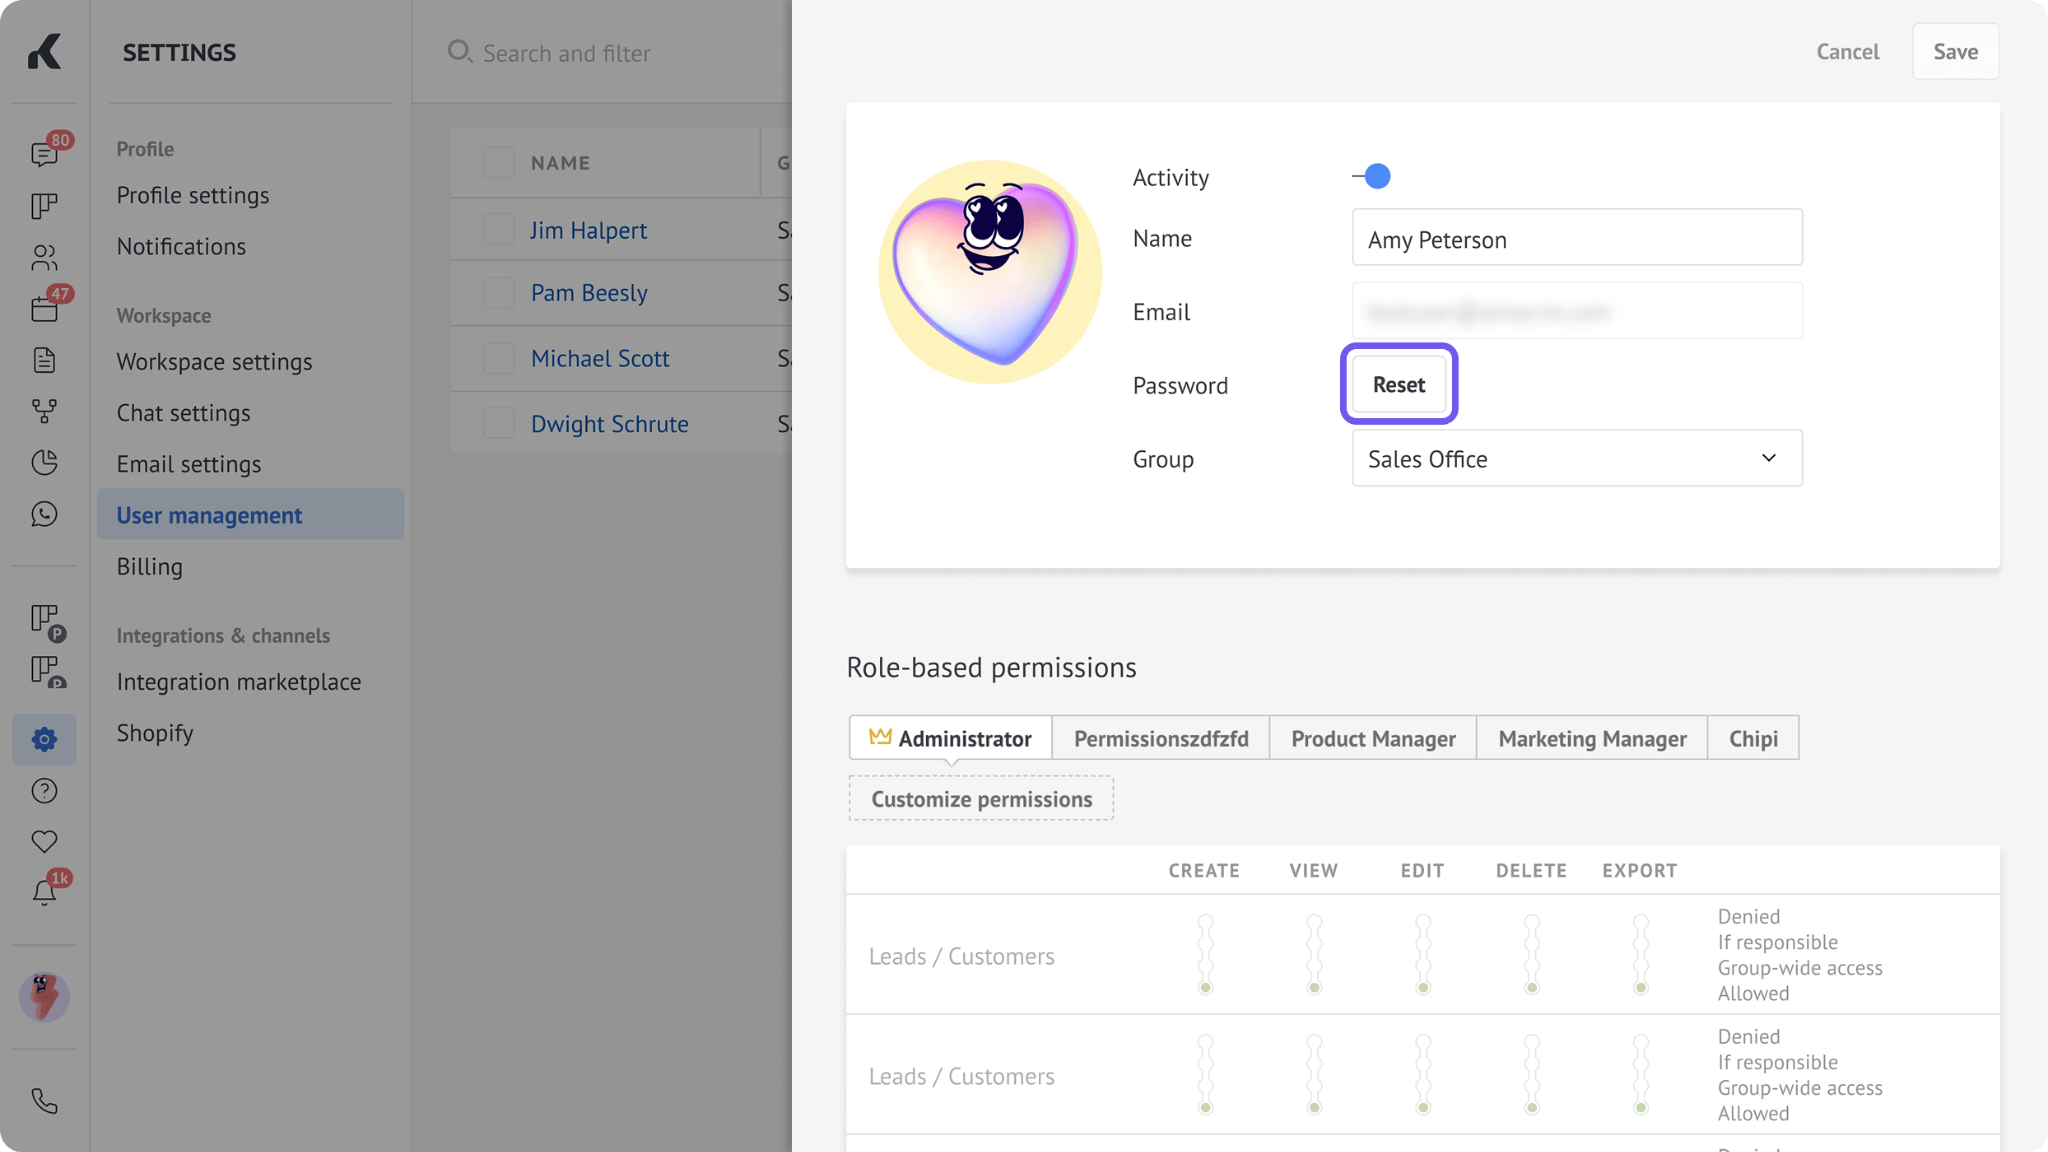Click the Reset password button

(x=1398, y=384)
